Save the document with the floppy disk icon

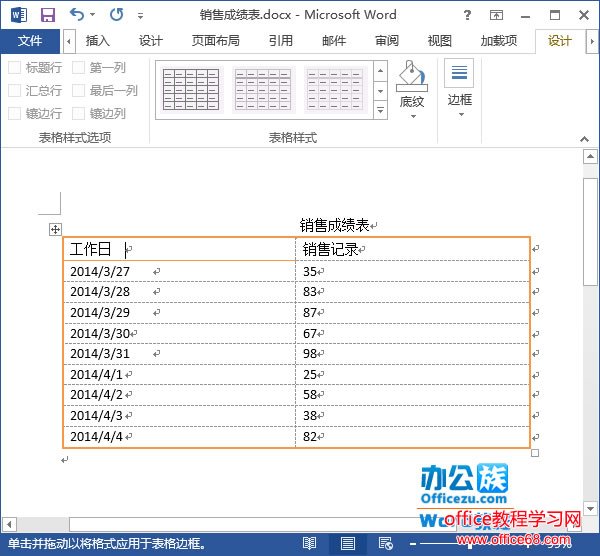(x=48, y=15)
